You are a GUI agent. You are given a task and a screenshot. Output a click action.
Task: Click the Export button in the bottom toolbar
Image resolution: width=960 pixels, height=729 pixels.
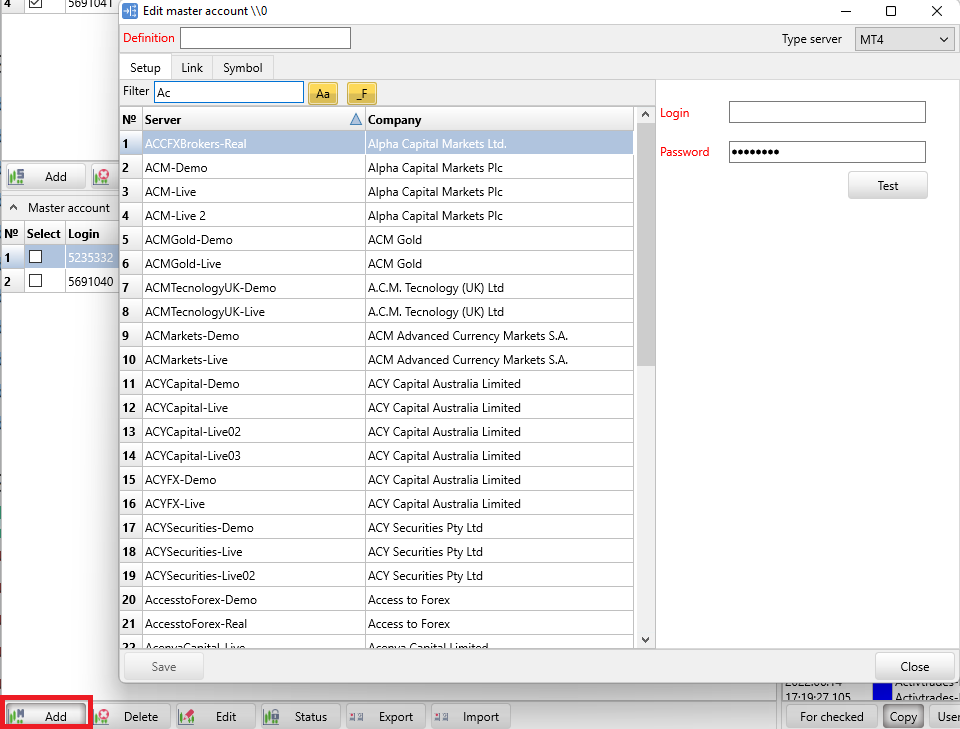click(385, 716)
